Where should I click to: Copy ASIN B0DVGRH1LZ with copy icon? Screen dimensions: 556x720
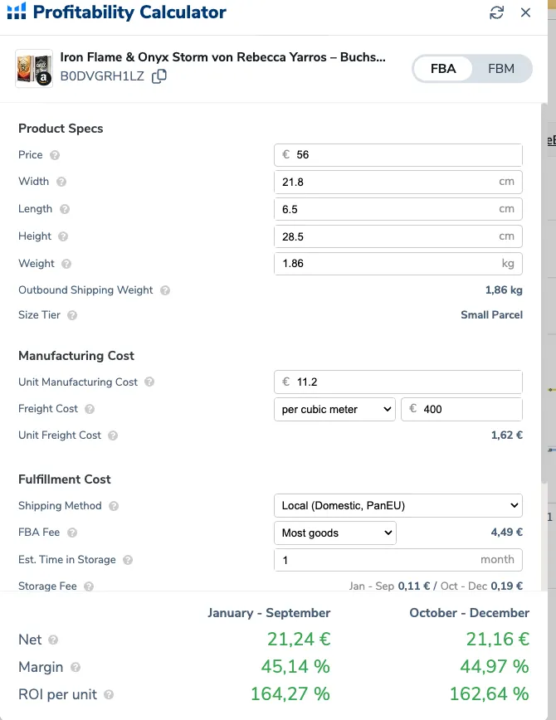(159, 76)
